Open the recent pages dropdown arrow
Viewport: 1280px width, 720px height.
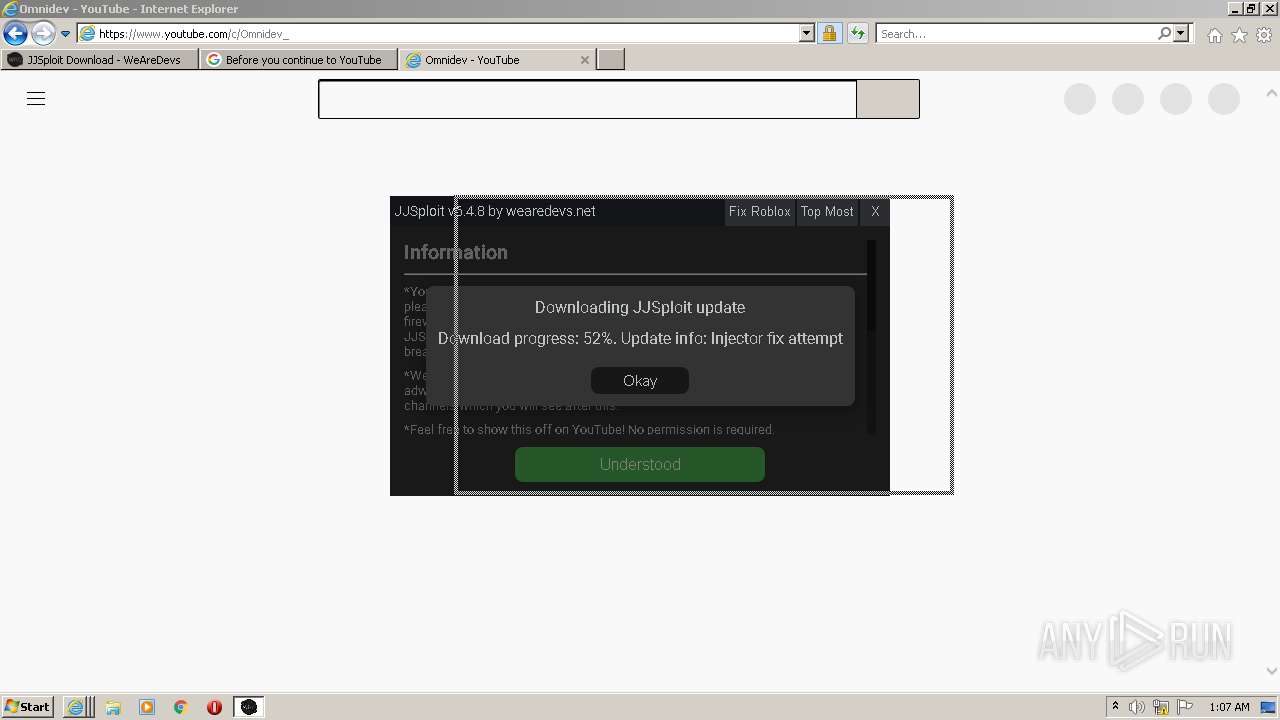(66, 34)
